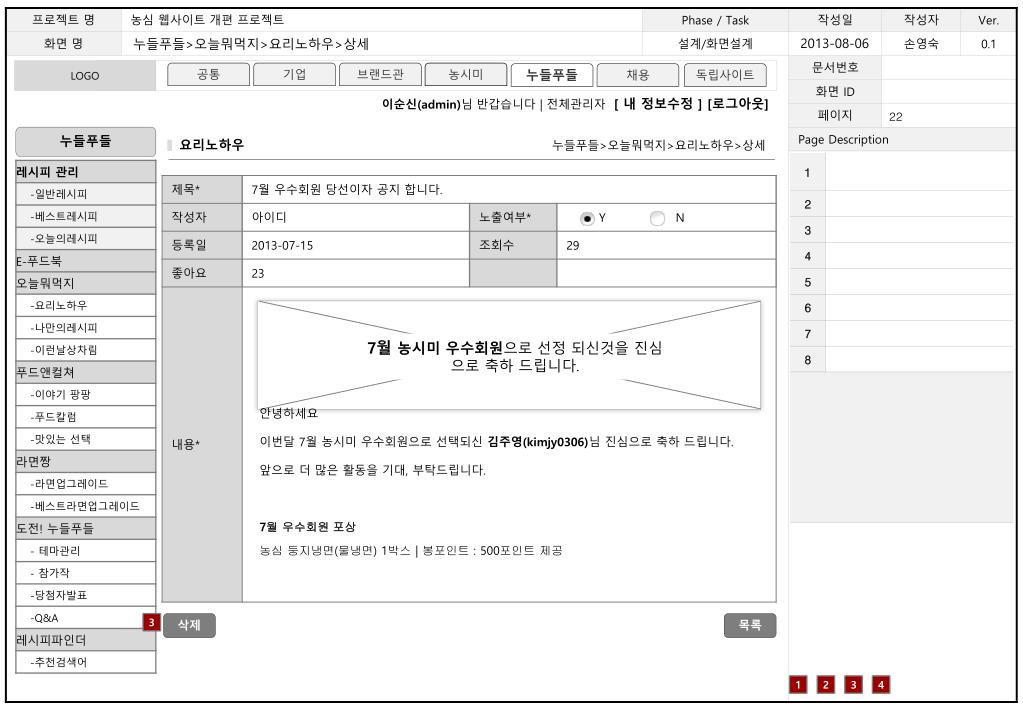Click the 페이지 value 22
This screenshot has height=708, width=1023.
[896, 117]
